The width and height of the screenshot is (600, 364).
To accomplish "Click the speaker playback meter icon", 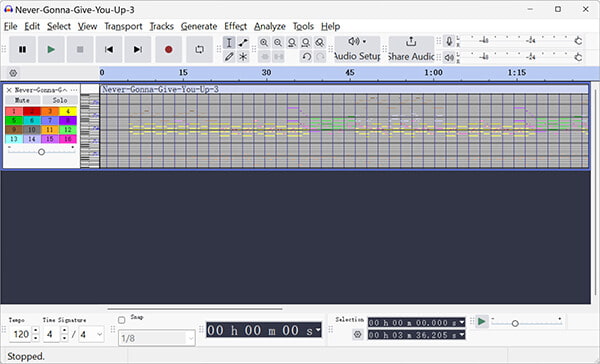I will tap(450, 57).
